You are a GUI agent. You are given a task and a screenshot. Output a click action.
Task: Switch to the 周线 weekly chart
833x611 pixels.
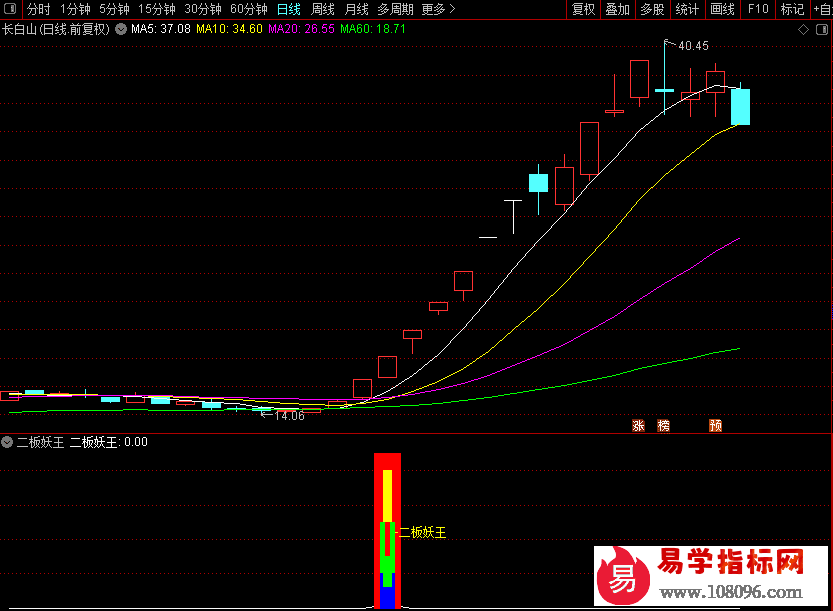click(322, 9)
